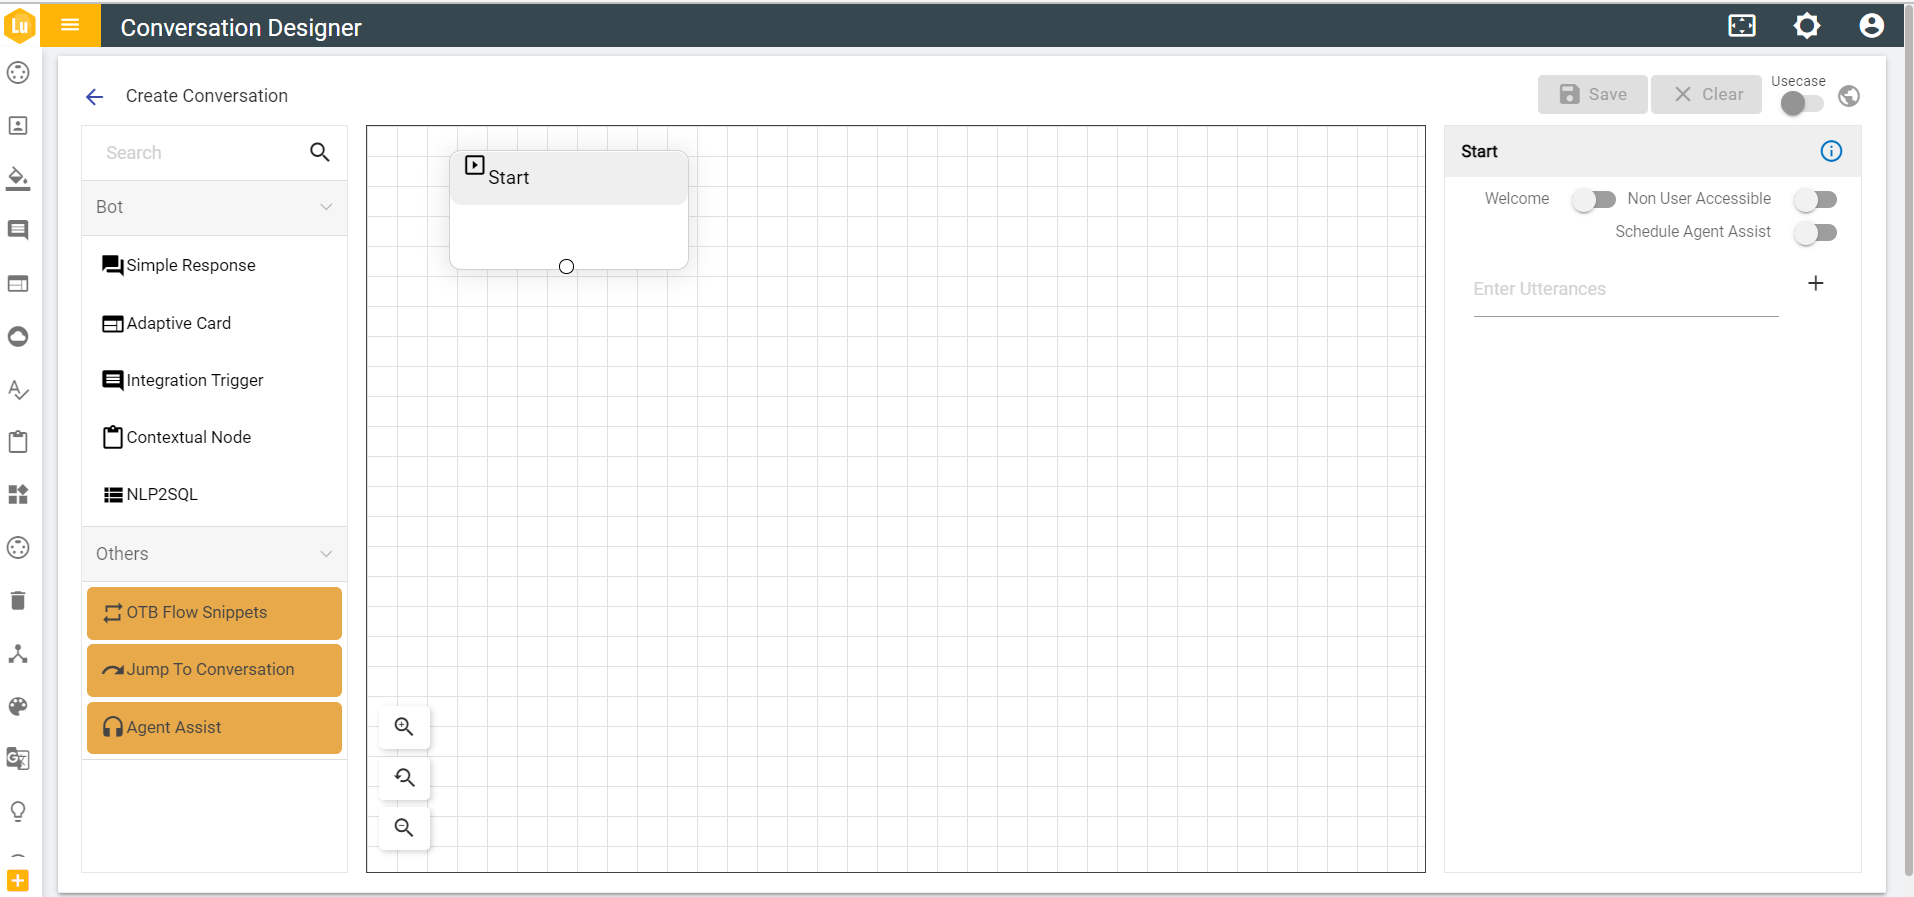Viewport: 1914px width, 897px height.
Task: Zoom out on the canvas
Action: [404, 828]
